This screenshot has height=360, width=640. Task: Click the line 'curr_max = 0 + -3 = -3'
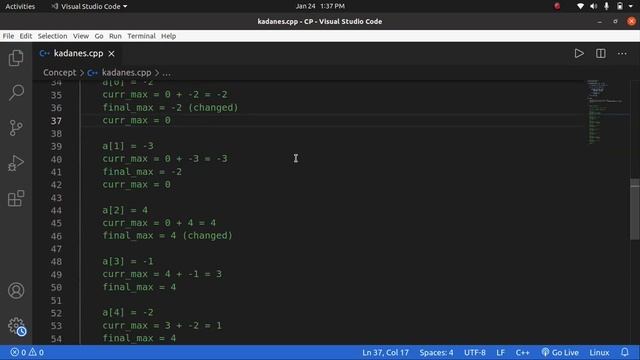(x=165, y=158)
